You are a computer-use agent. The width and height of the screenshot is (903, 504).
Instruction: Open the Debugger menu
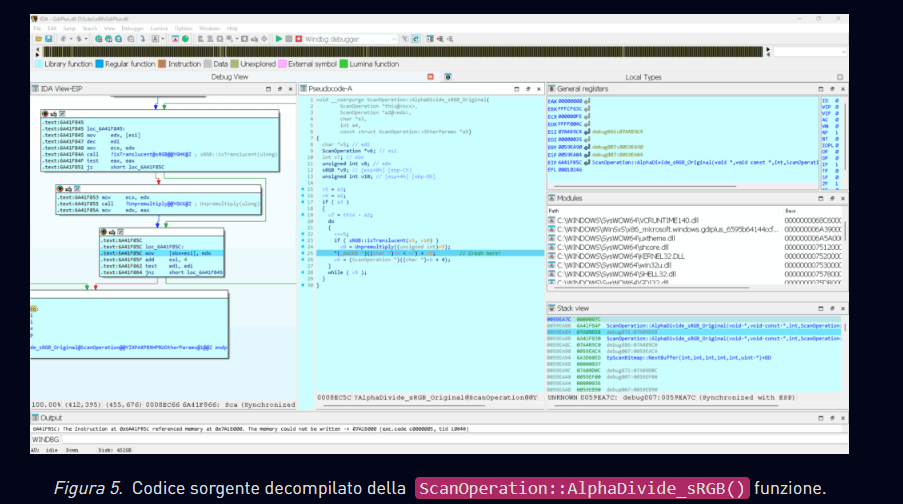pyautogui.click(x=132, y=28)
